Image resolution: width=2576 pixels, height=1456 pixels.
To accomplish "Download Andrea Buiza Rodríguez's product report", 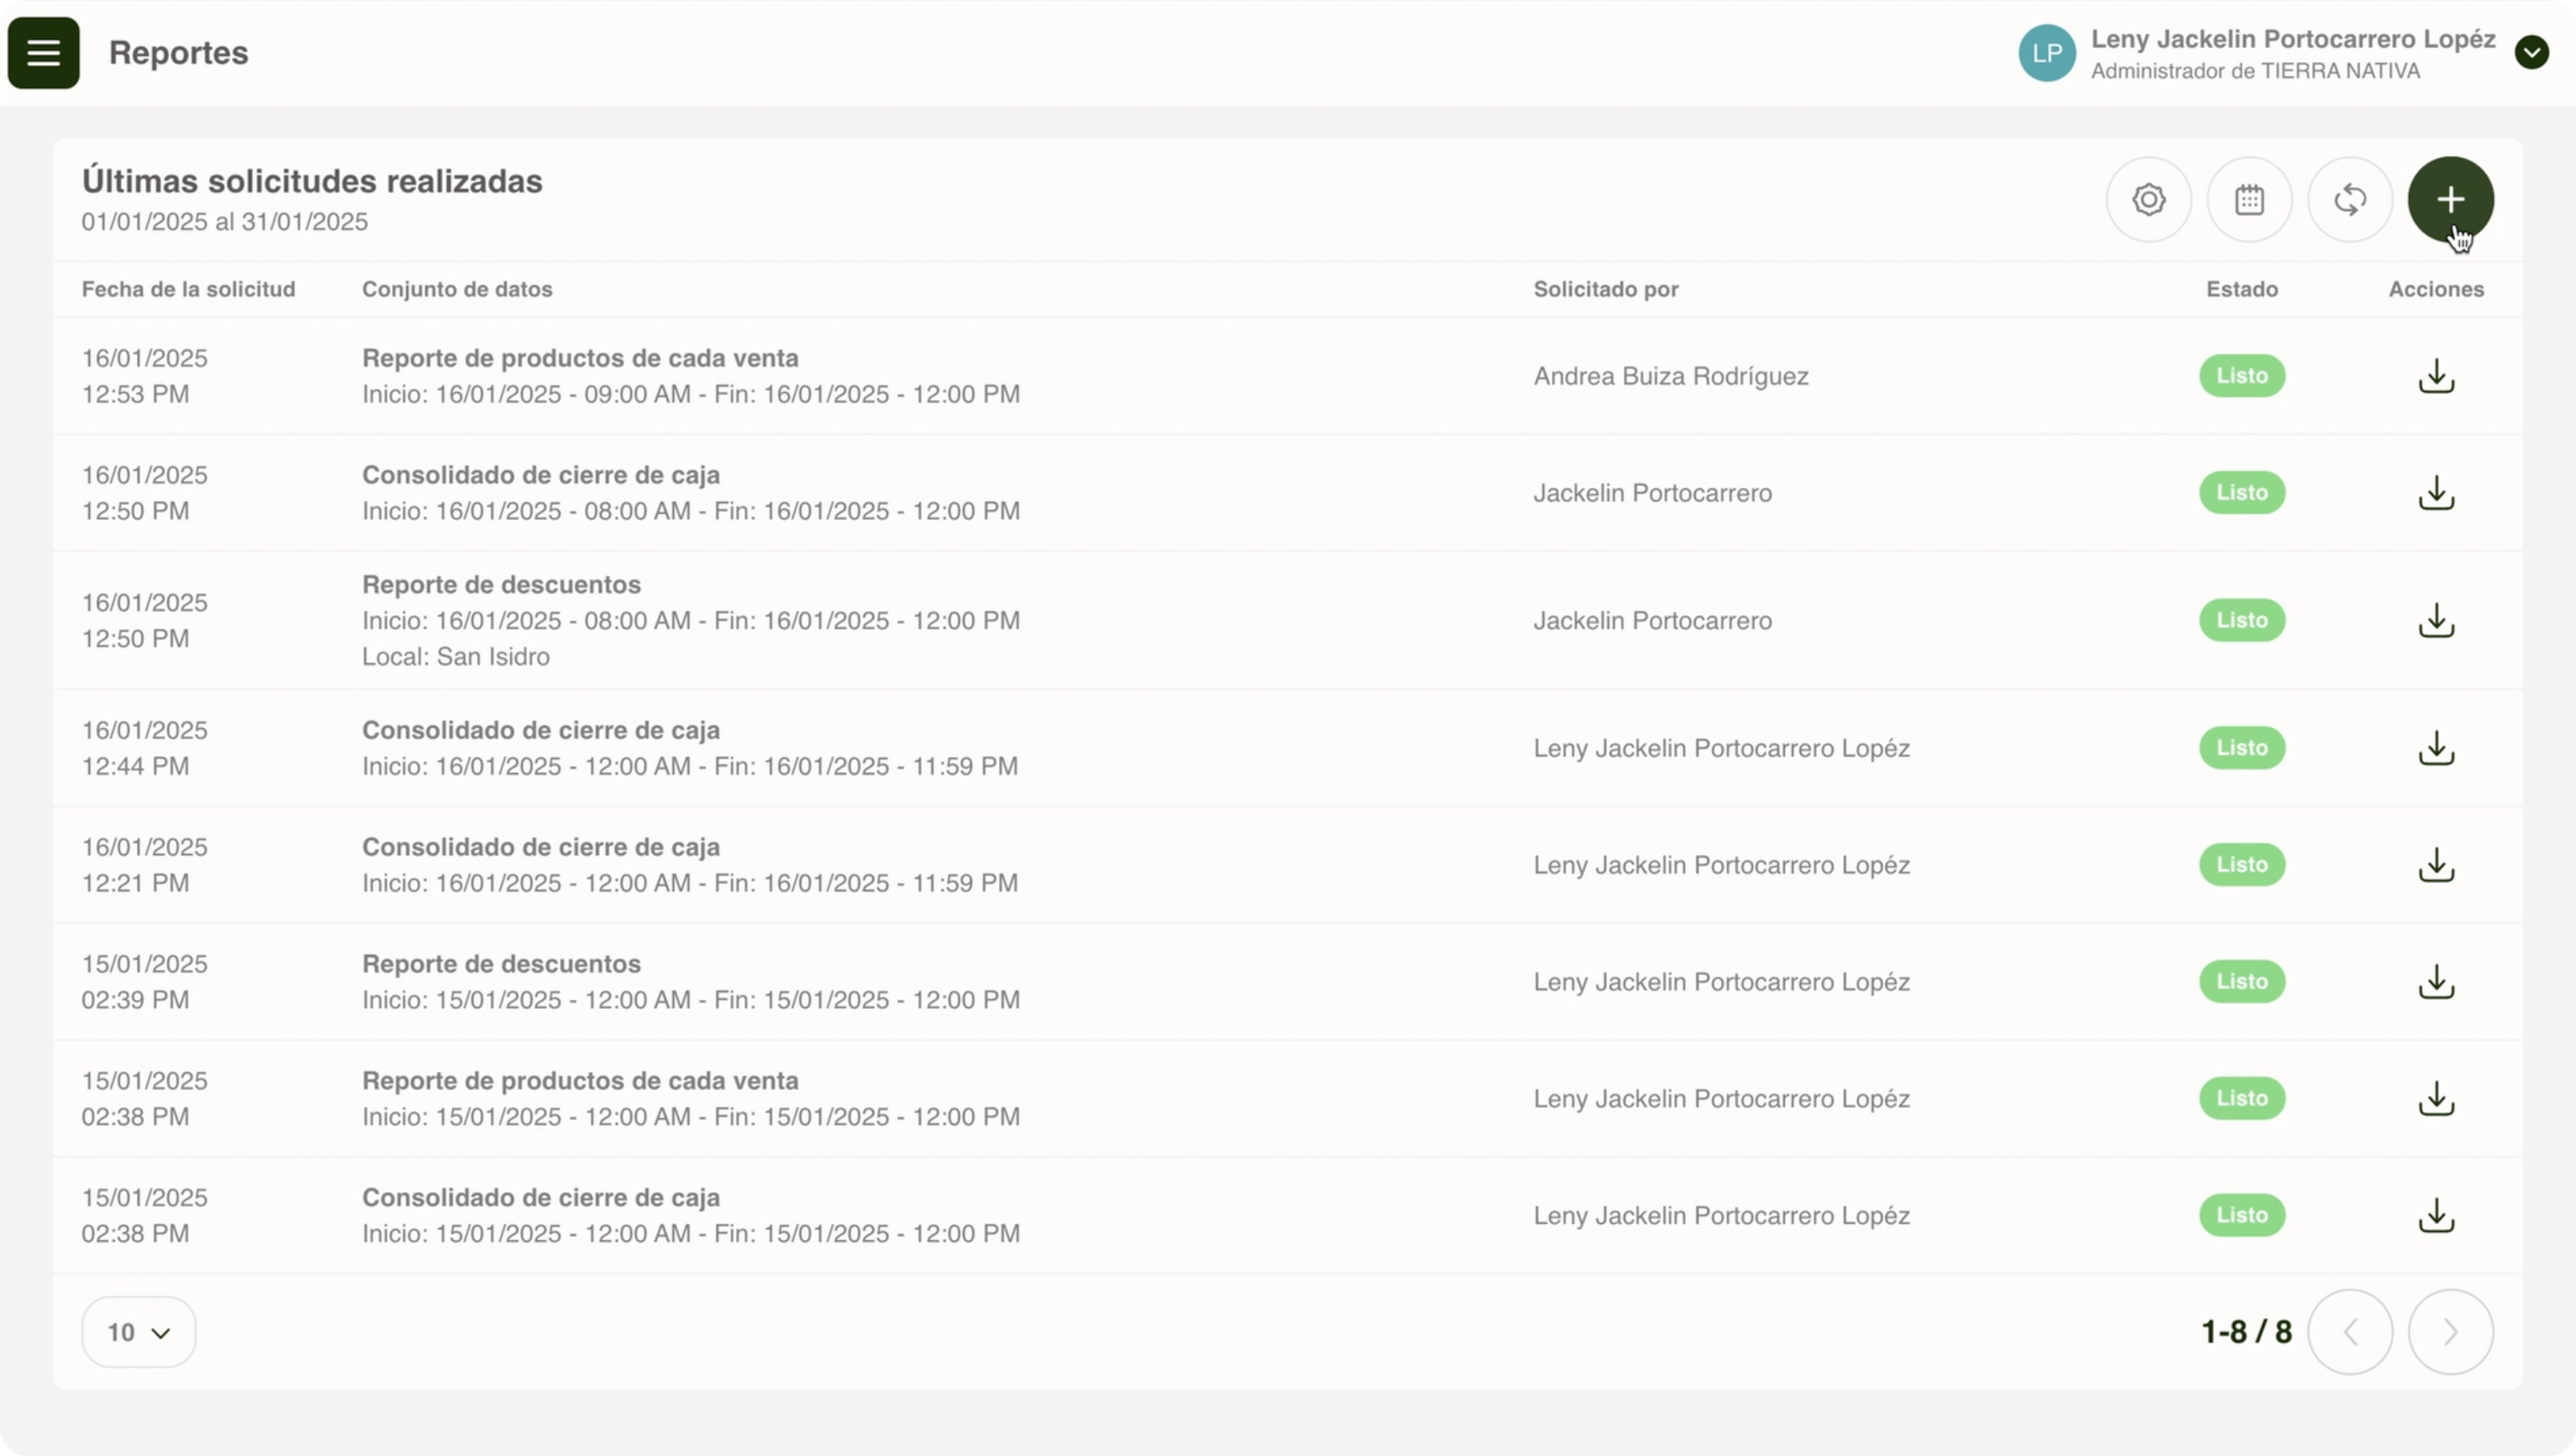I will pyautogui.click(x=2436, y=376).
